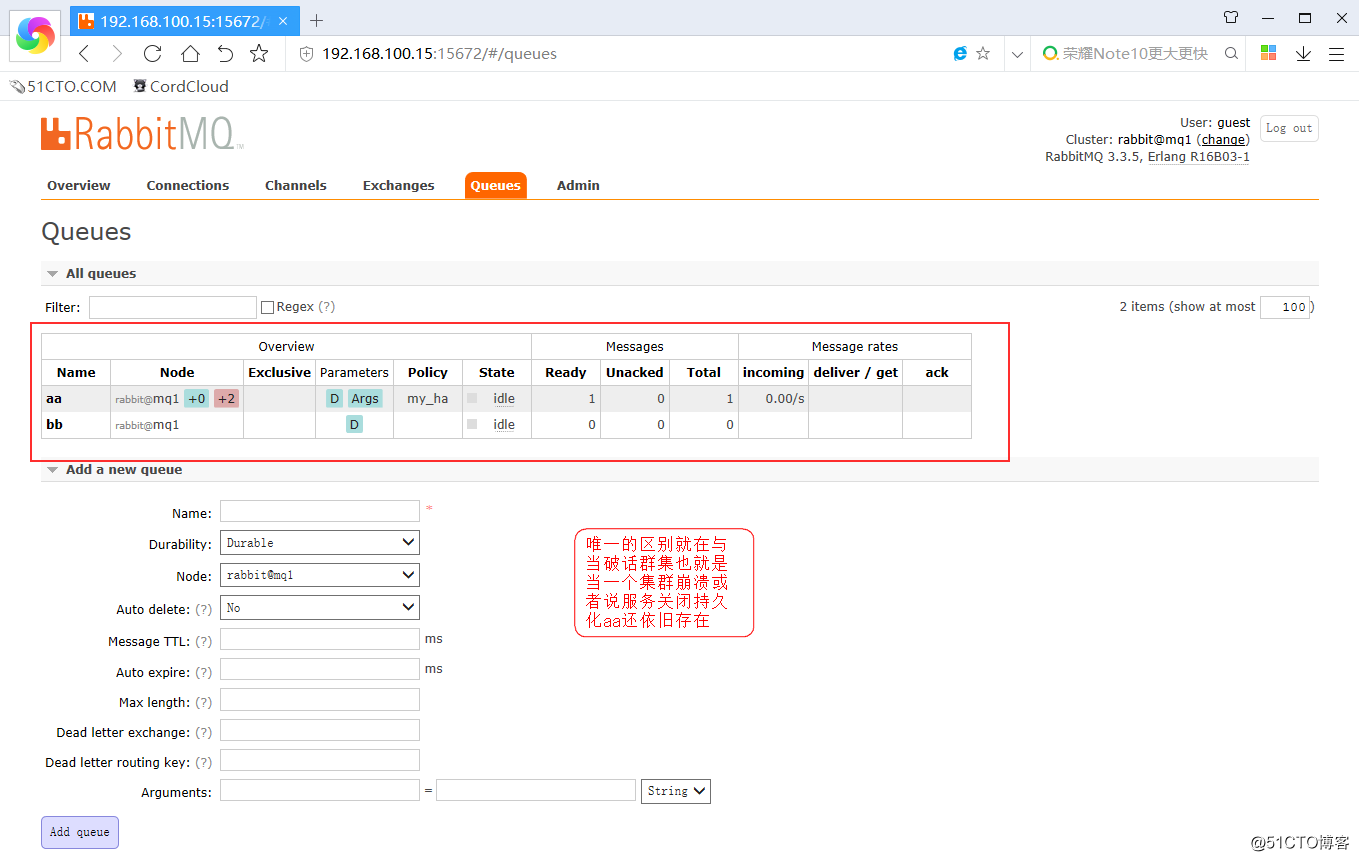Click the Max length help question mark

[203, 703]
